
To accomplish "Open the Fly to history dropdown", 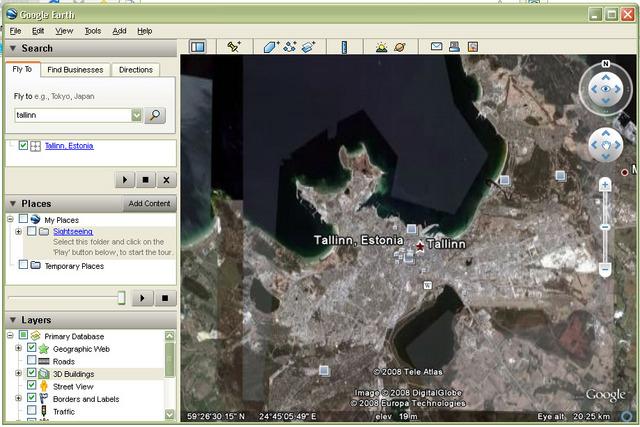I will (x=136, y=116).
